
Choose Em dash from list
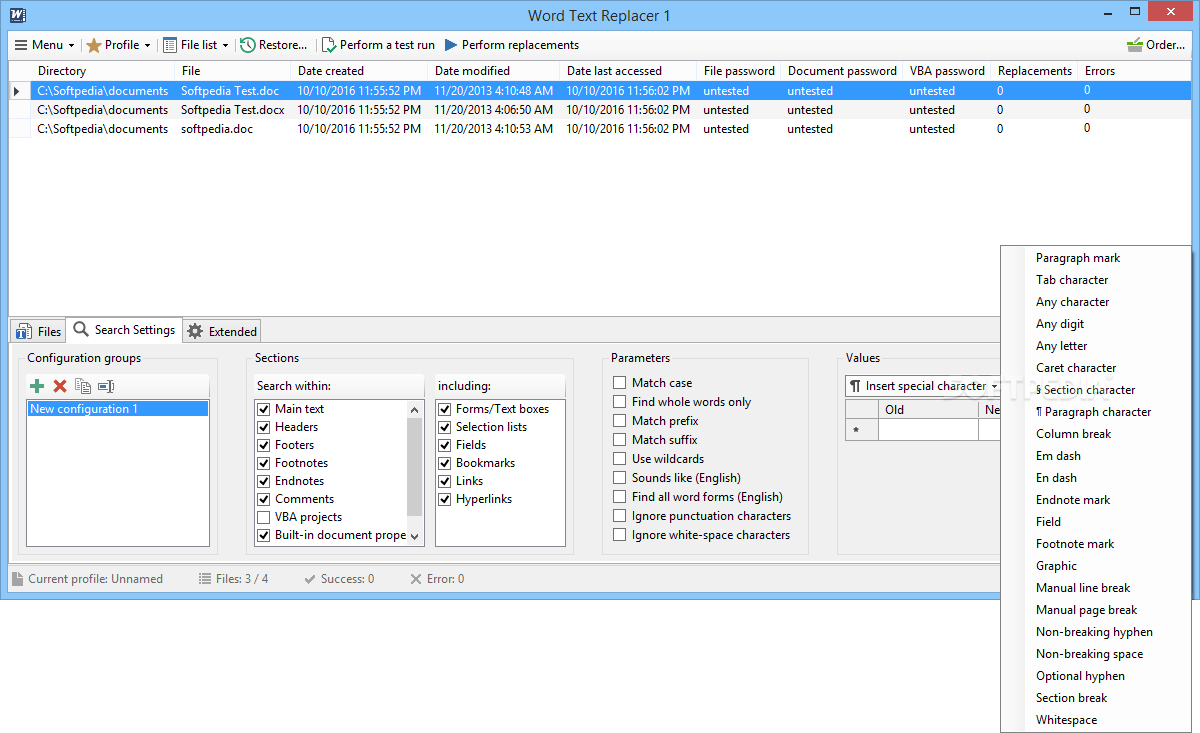coord(1058,456)
